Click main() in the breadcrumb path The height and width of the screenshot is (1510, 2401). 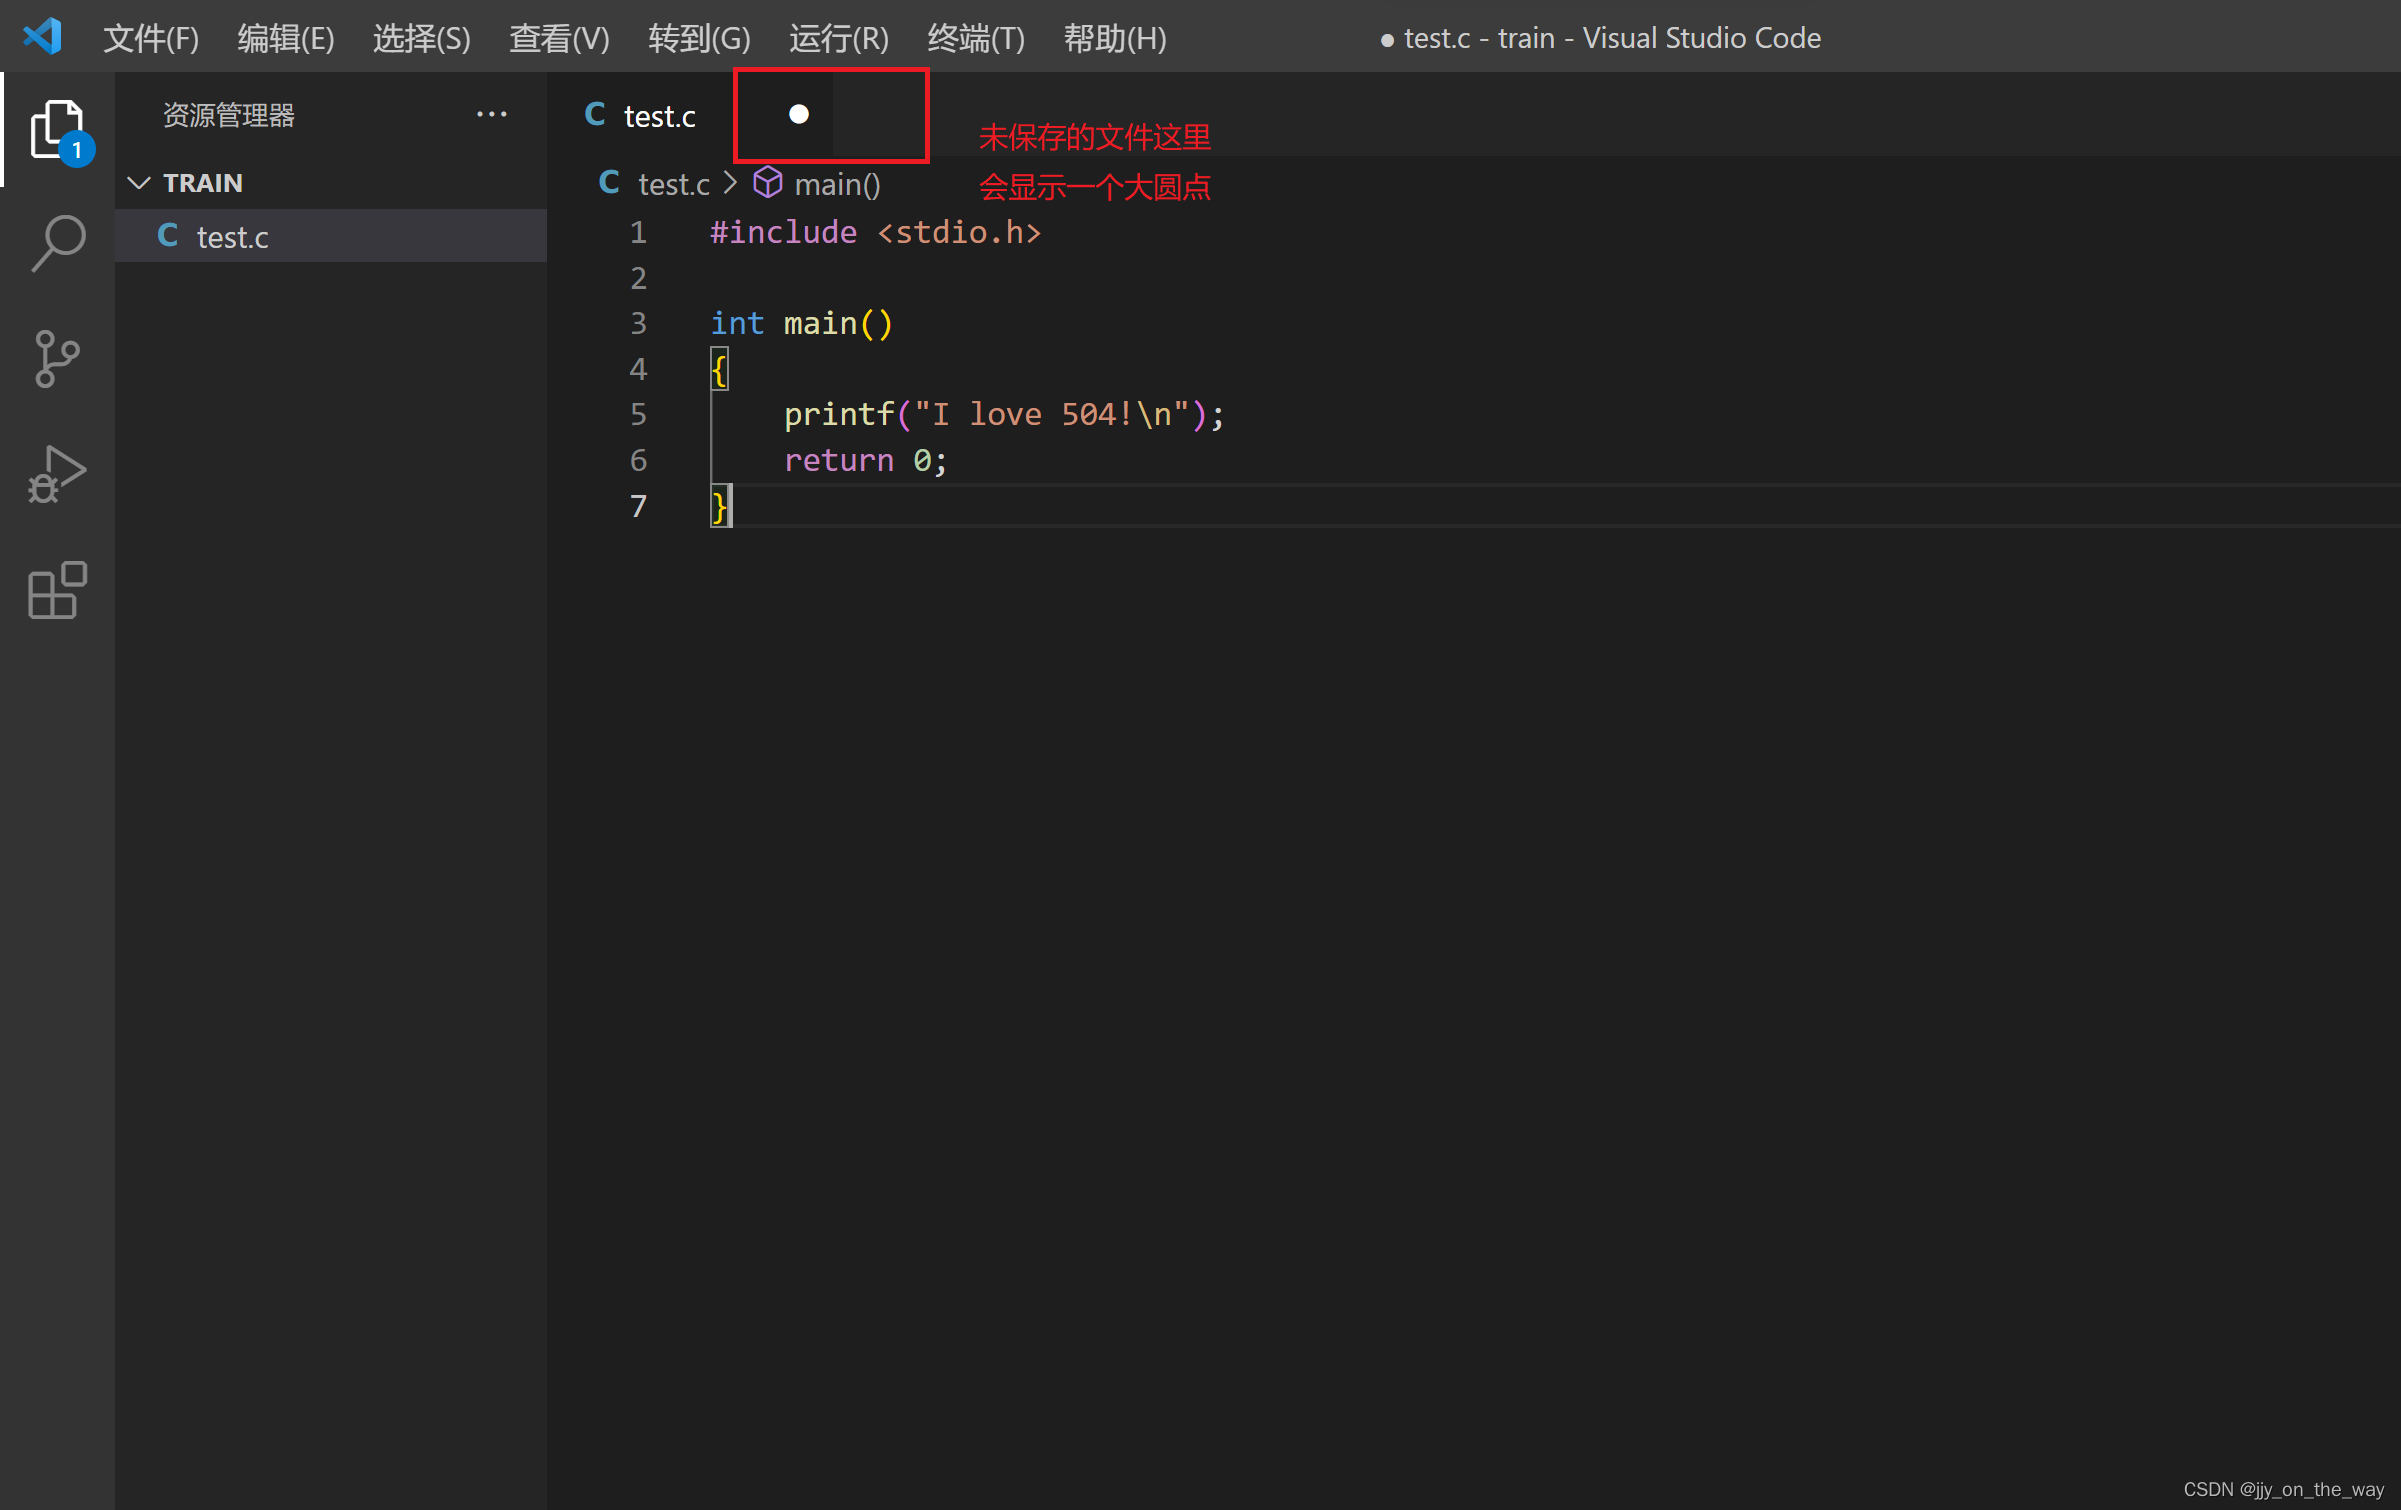click(837, 184)
